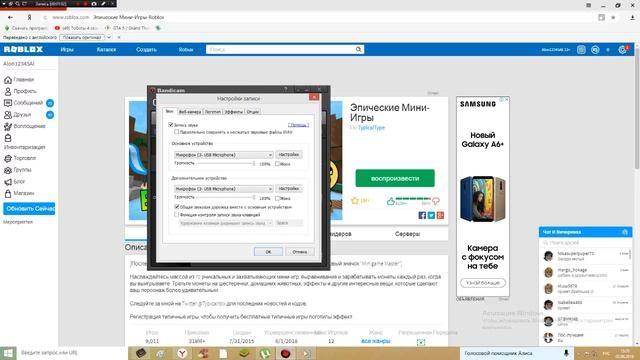Click the favorite star icon under the game
The image size is (640, 360).
tap(355, 200)
